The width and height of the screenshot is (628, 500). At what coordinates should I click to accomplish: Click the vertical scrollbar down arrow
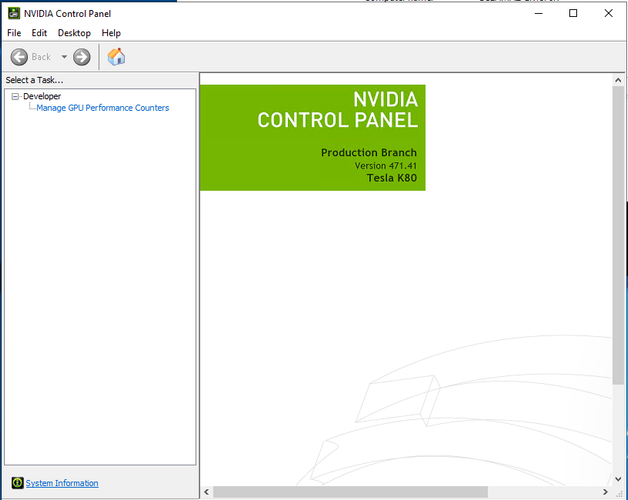pos(617,478)
